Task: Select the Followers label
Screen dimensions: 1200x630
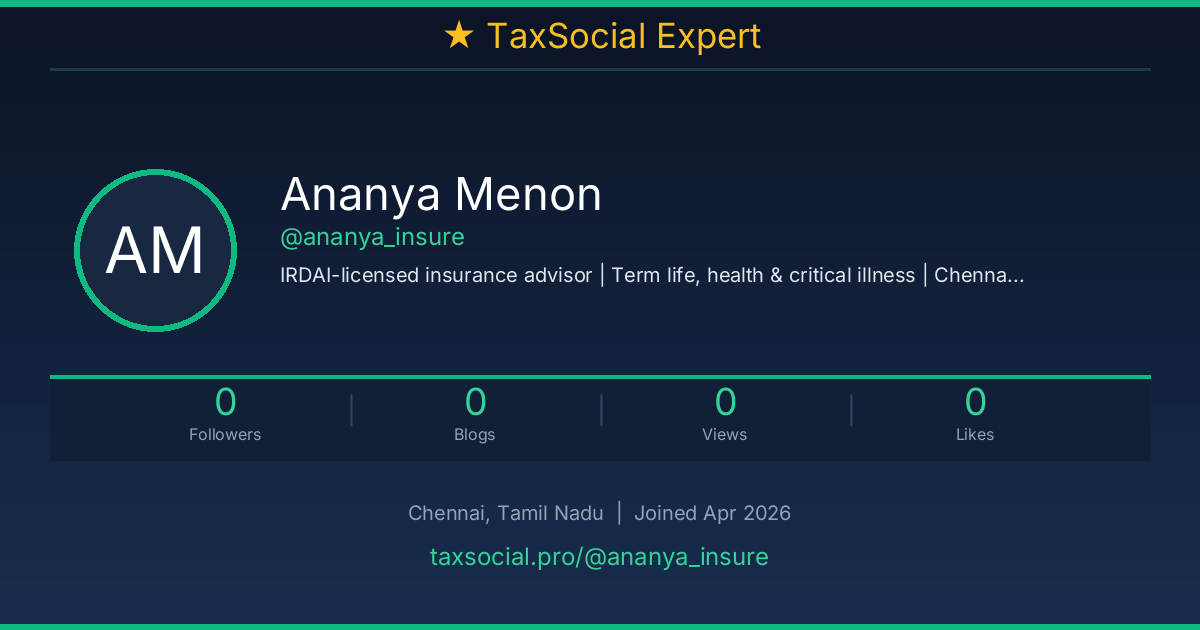Action: click(225, 434)
